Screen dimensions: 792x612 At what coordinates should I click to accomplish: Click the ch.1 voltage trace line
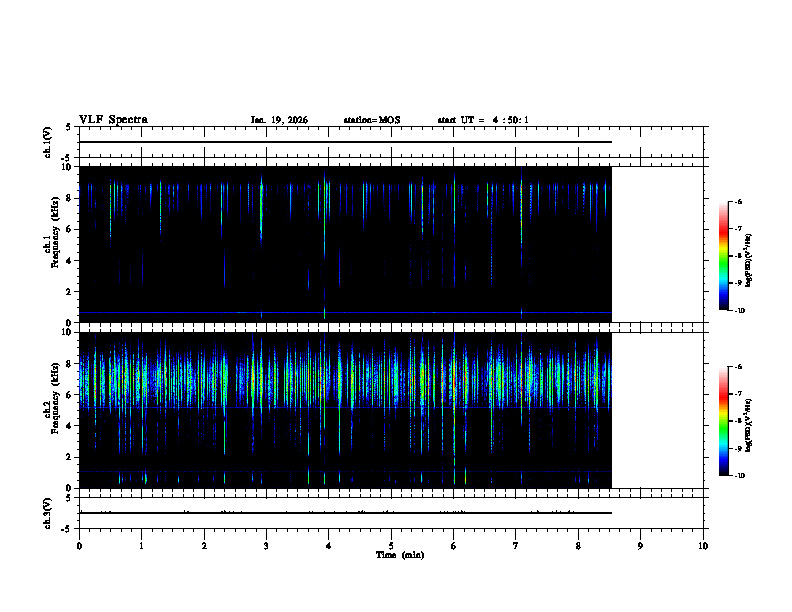point(345,142)
